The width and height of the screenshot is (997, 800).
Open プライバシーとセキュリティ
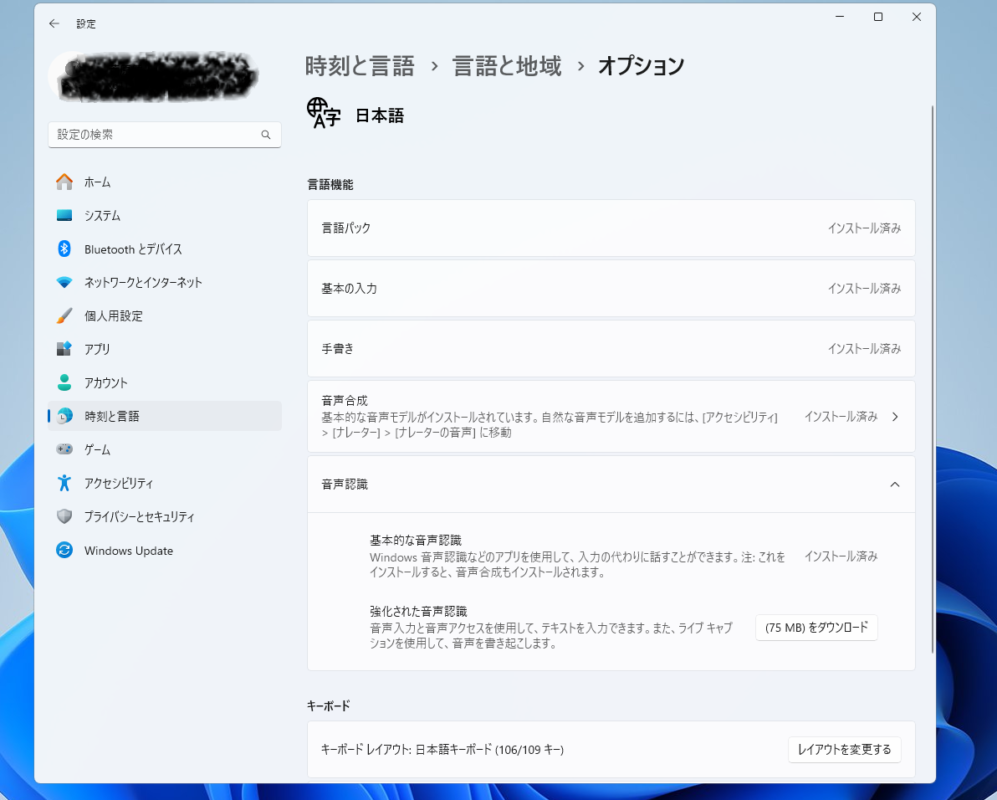(165, 516)
